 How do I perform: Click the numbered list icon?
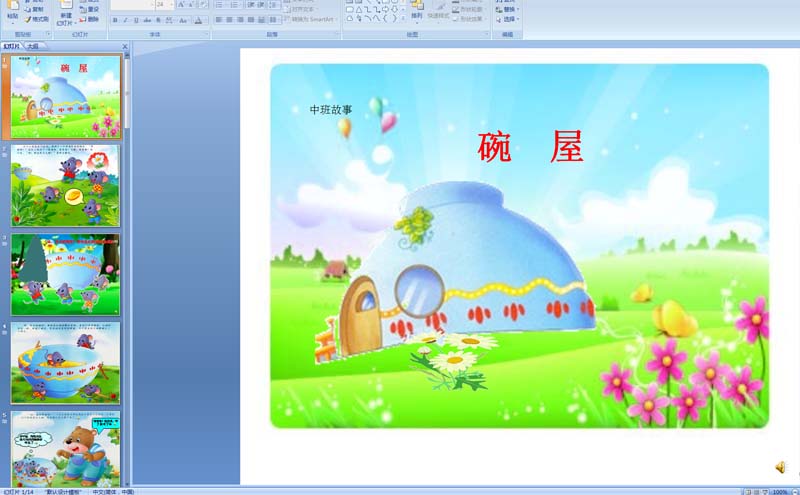click(x=235, y=5)
